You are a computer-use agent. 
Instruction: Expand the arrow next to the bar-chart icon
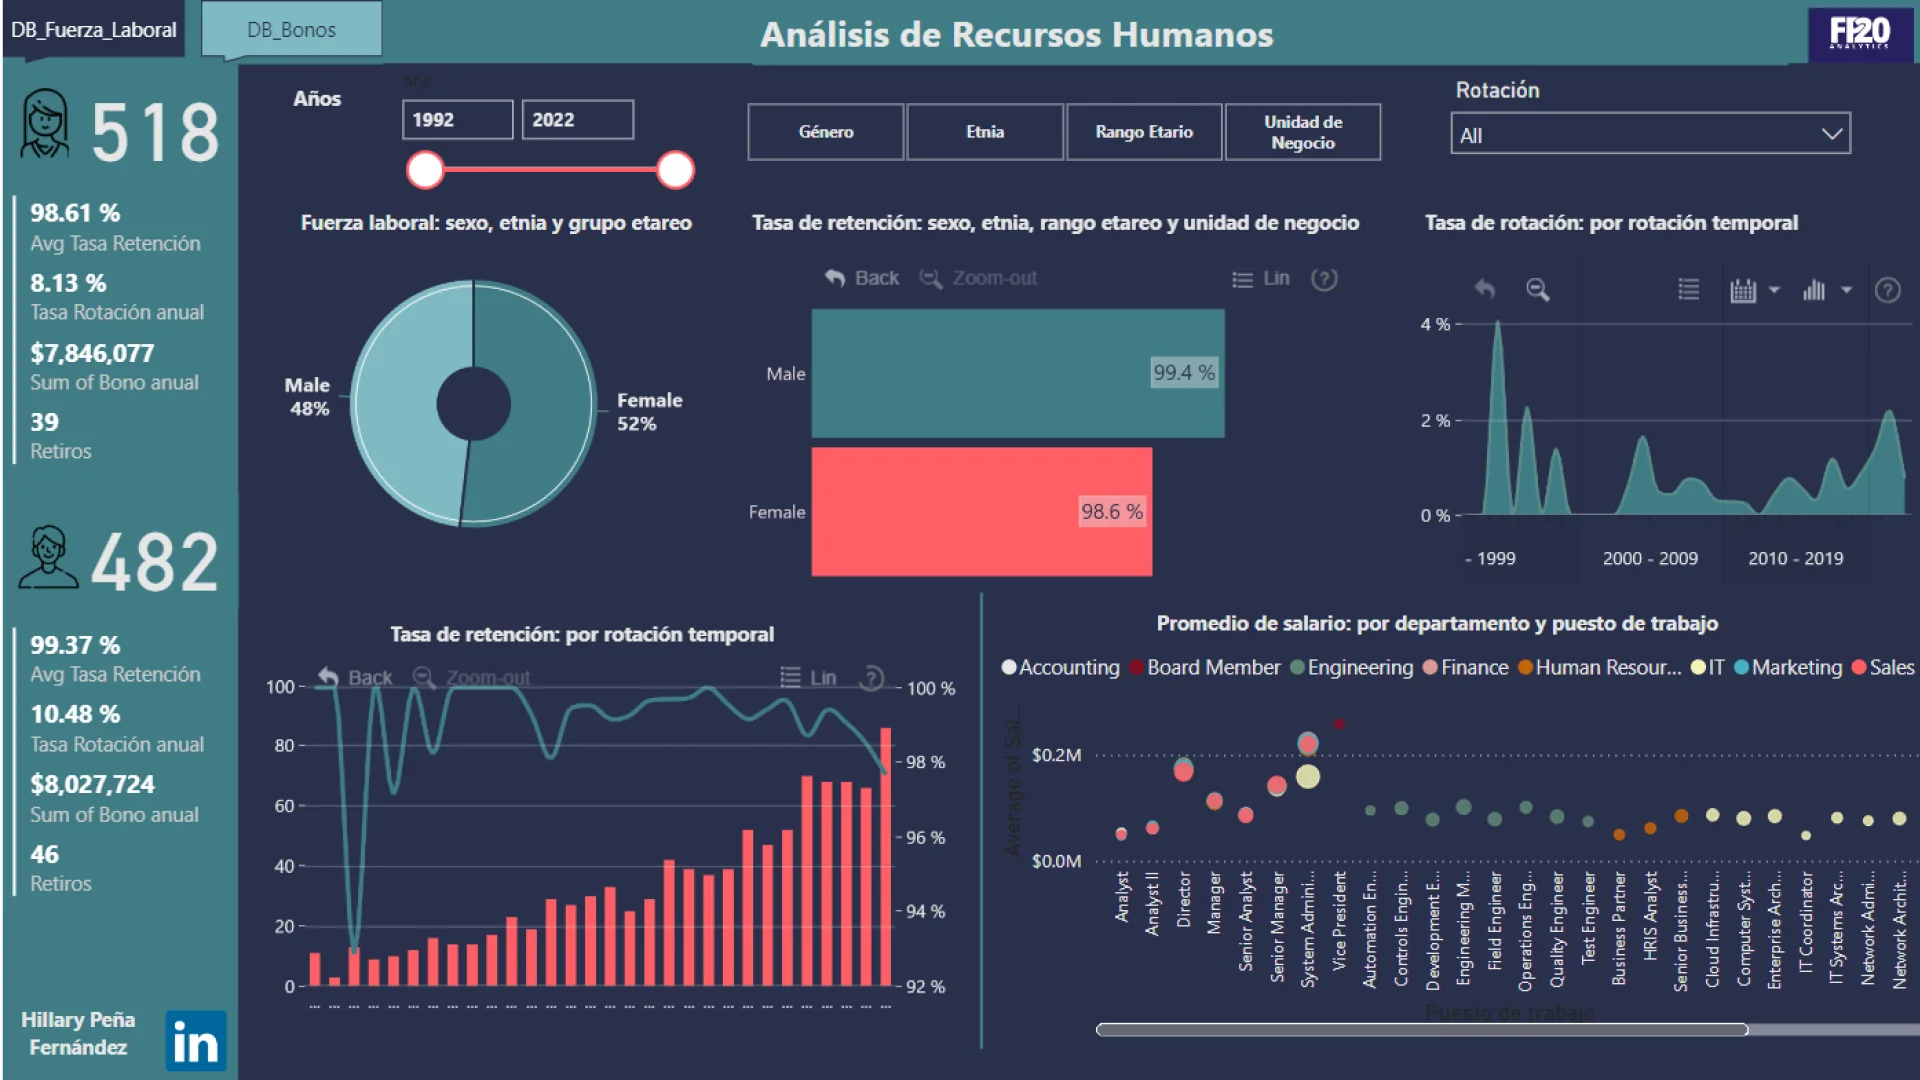point(1846,290)
